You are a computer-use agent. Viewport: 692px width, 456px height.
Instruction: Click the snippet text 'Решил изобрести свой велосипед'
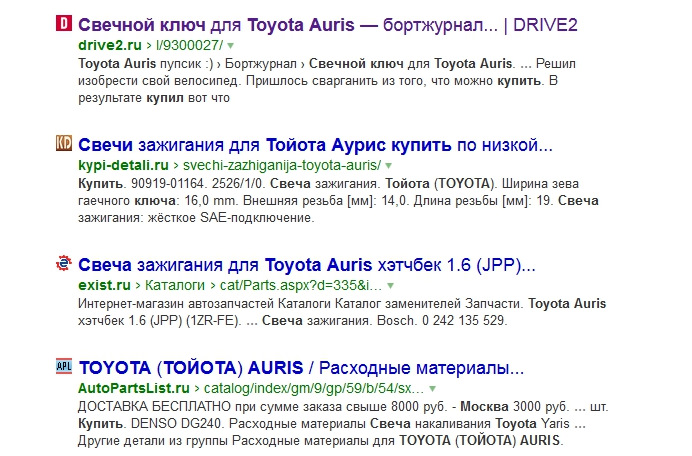coord(327,72)
